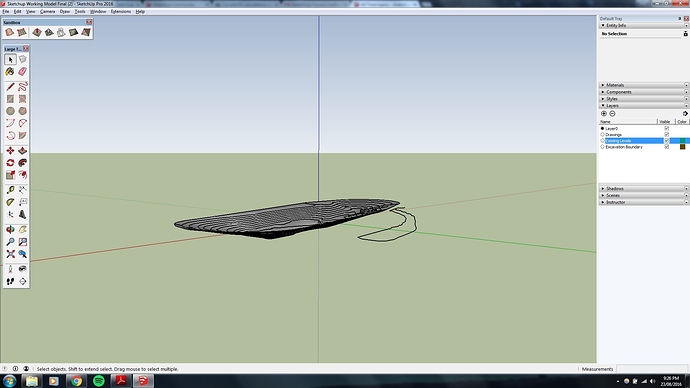The width and height of the screenshot is (690, 388).
Task: Pick the Line pencil tool
Action: (x=10, y=87)
